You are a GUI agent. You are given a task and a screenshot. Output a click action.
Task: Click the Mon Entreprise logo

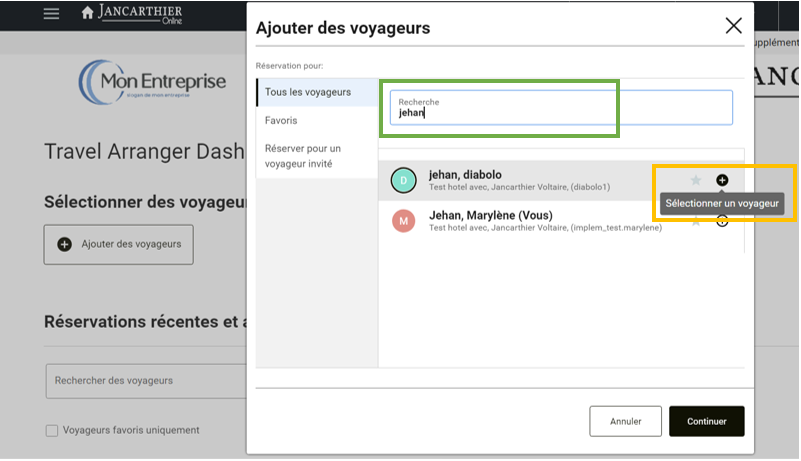click(153, 82)
